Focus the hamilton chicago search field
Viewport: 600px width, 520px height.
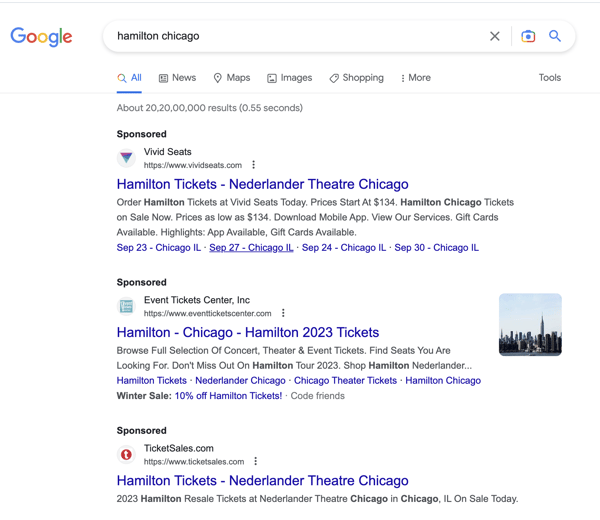tap(298, 36)
